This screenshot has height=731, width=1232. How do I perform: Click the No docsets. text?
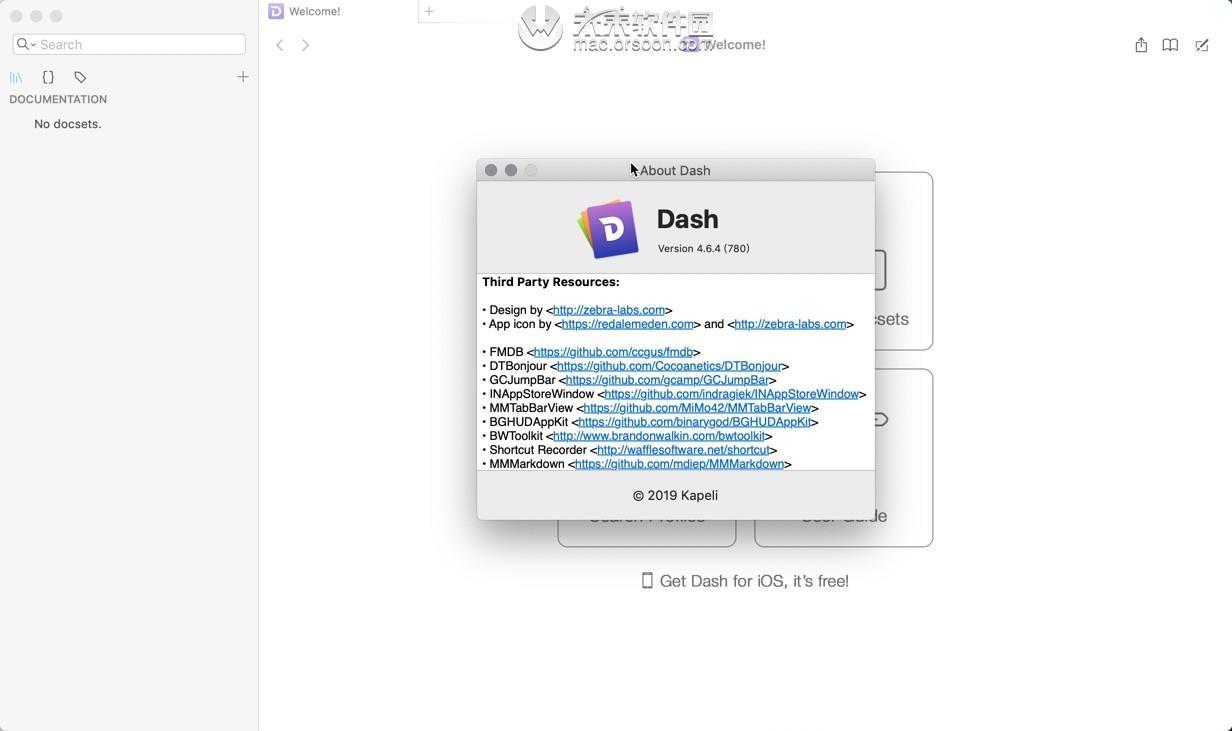tap(68, 124)
